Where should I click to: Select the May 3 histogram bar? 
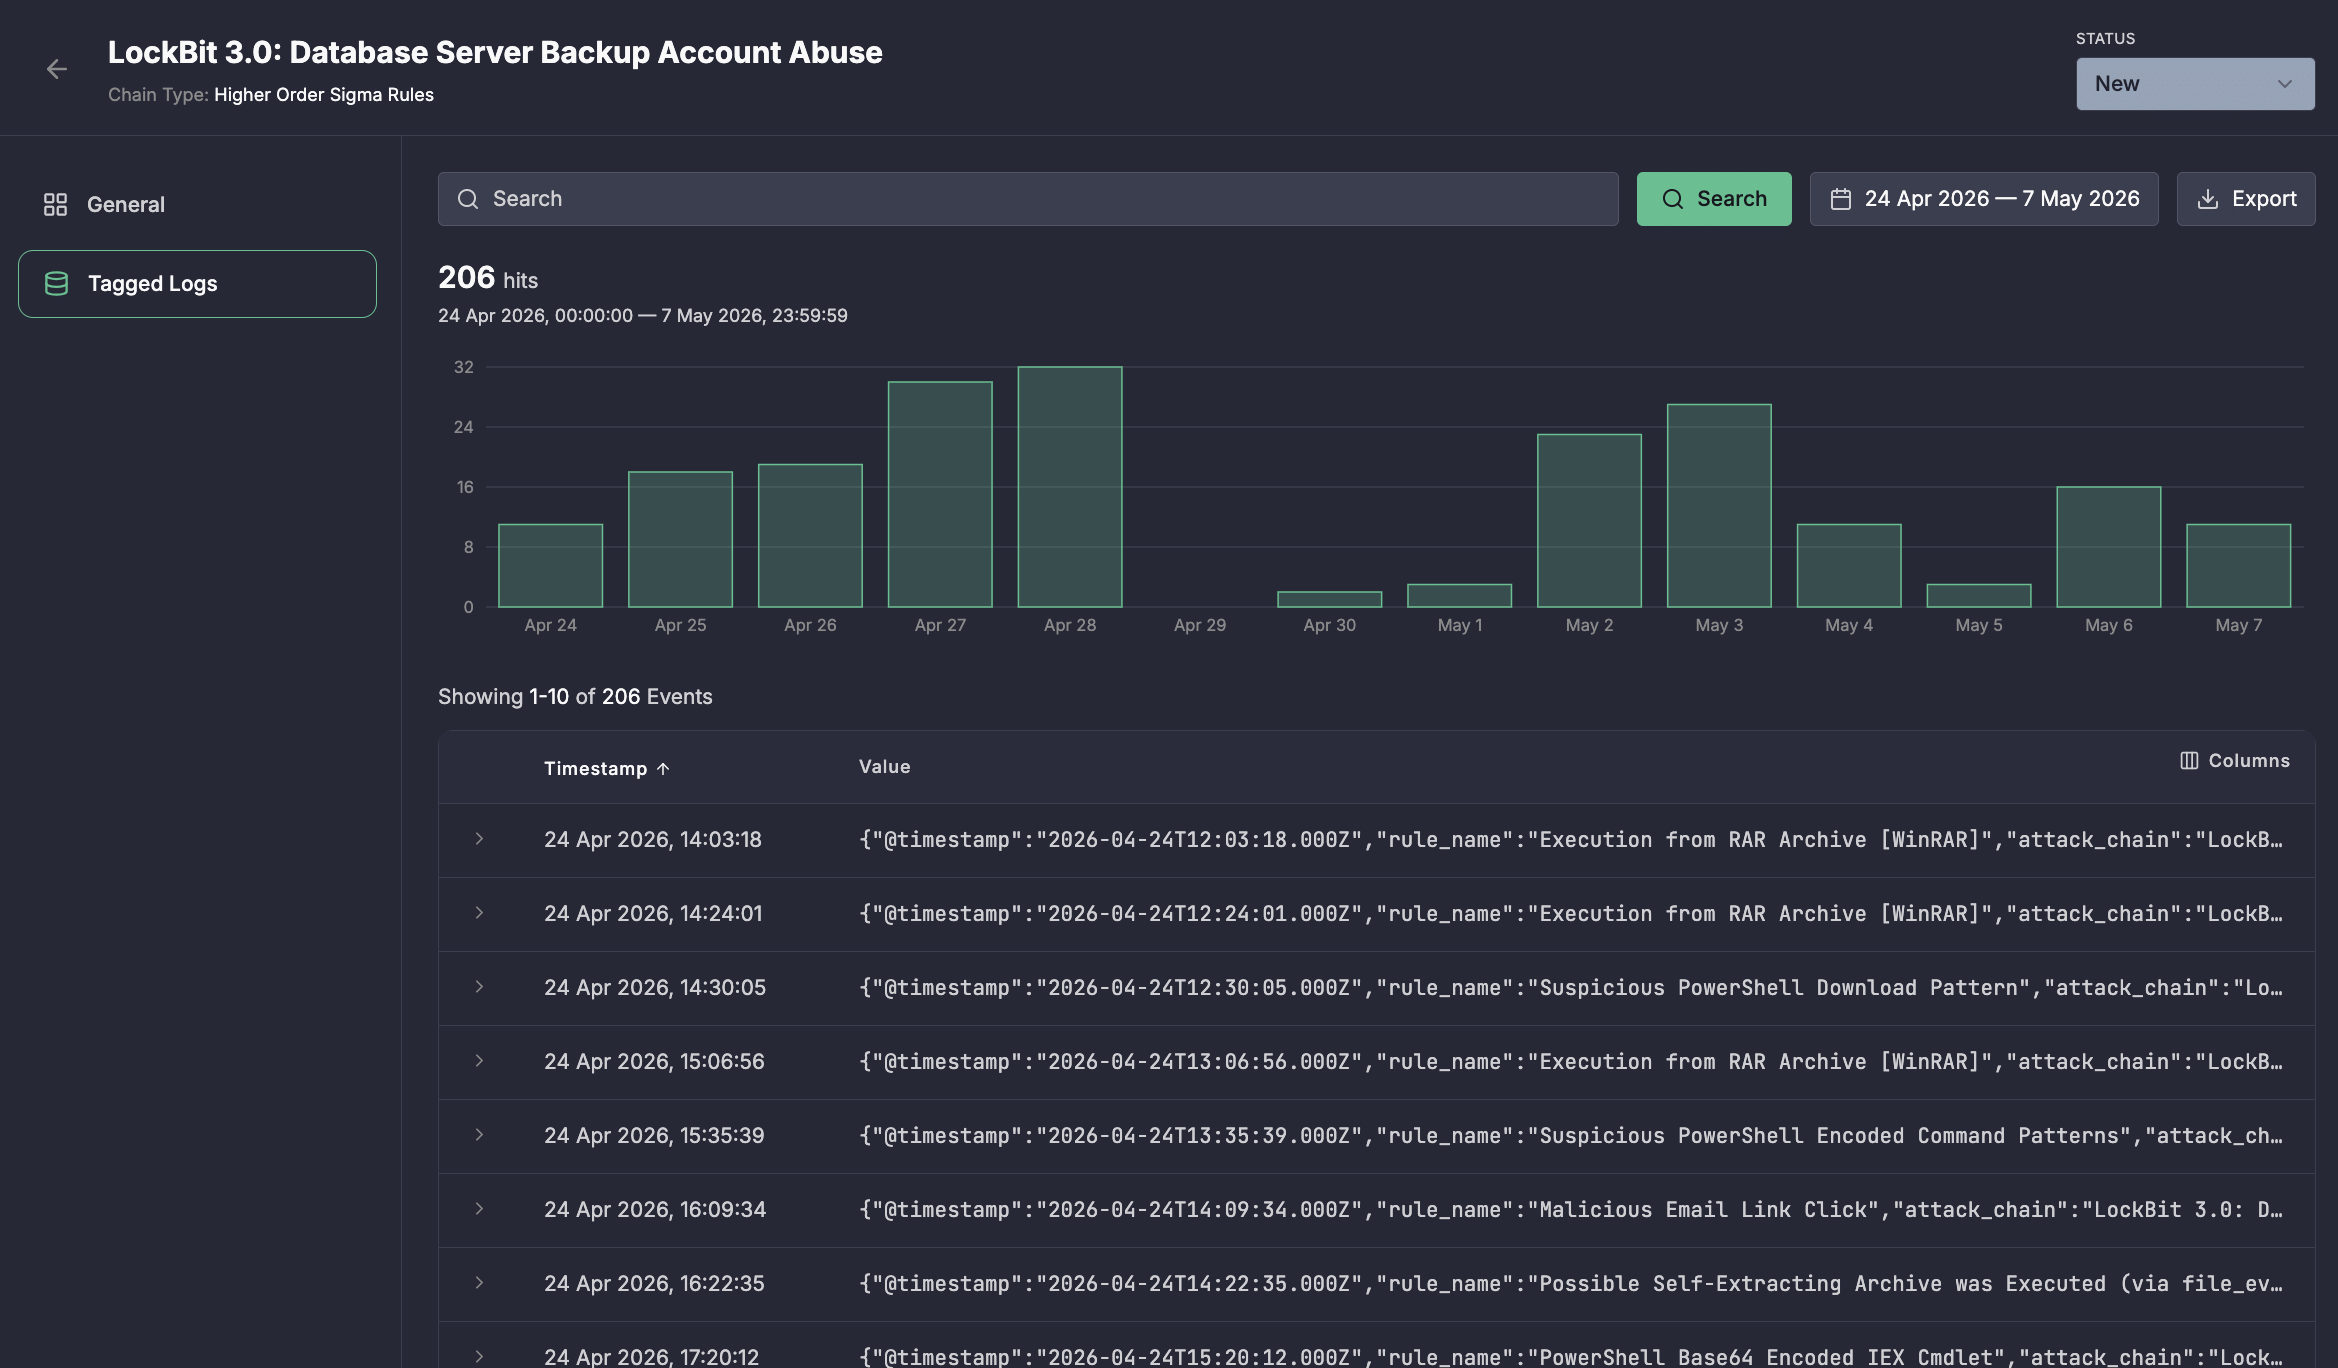click(1719, 506)
